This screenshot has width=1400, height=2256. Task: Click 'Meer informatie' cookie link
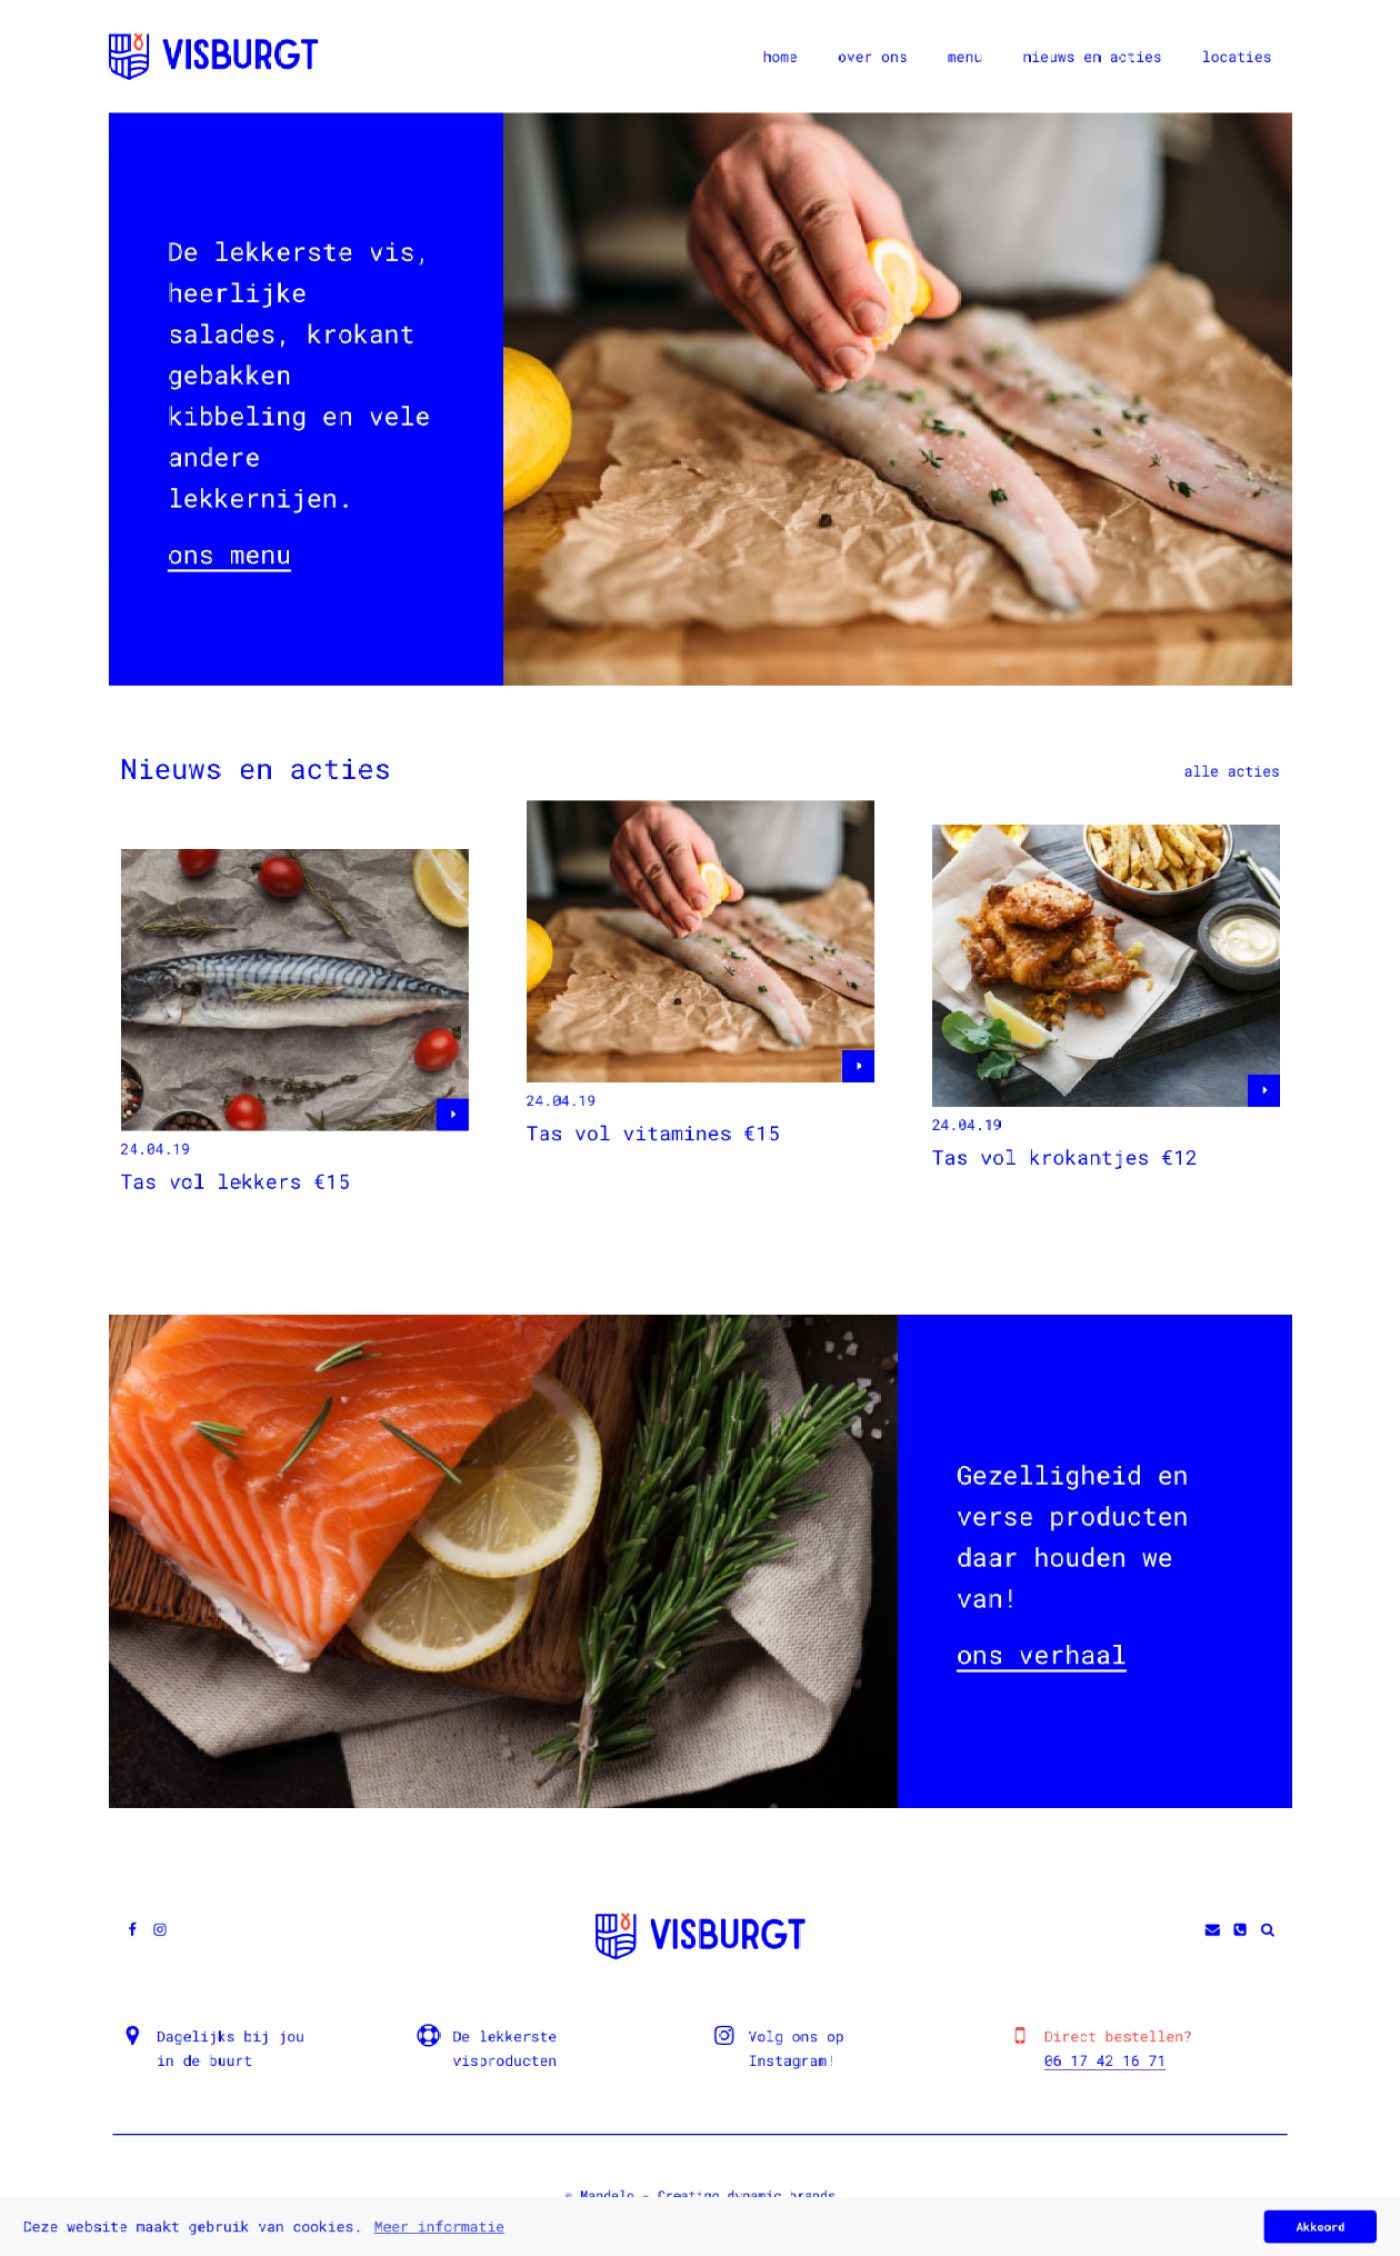click(439, 2227)
